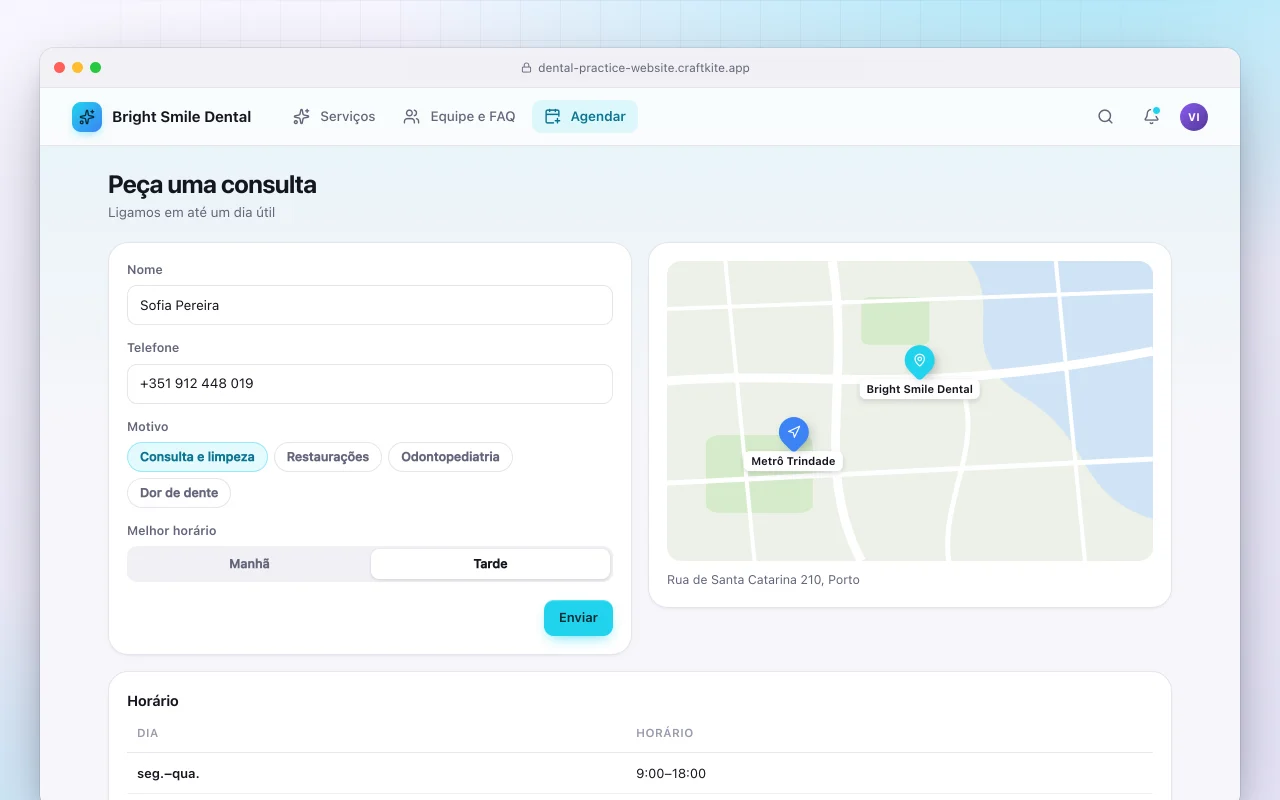Click the address Rua de Santa Catarina 210, Porto
1280x800 pixels.
763,580
